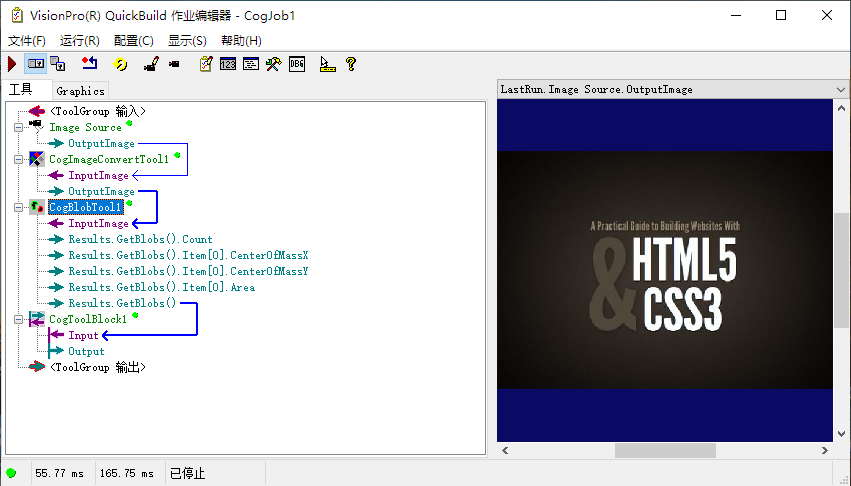Select <ToolGroup 输出> tree row
The image size is (851, 486).
coord(98,367)
